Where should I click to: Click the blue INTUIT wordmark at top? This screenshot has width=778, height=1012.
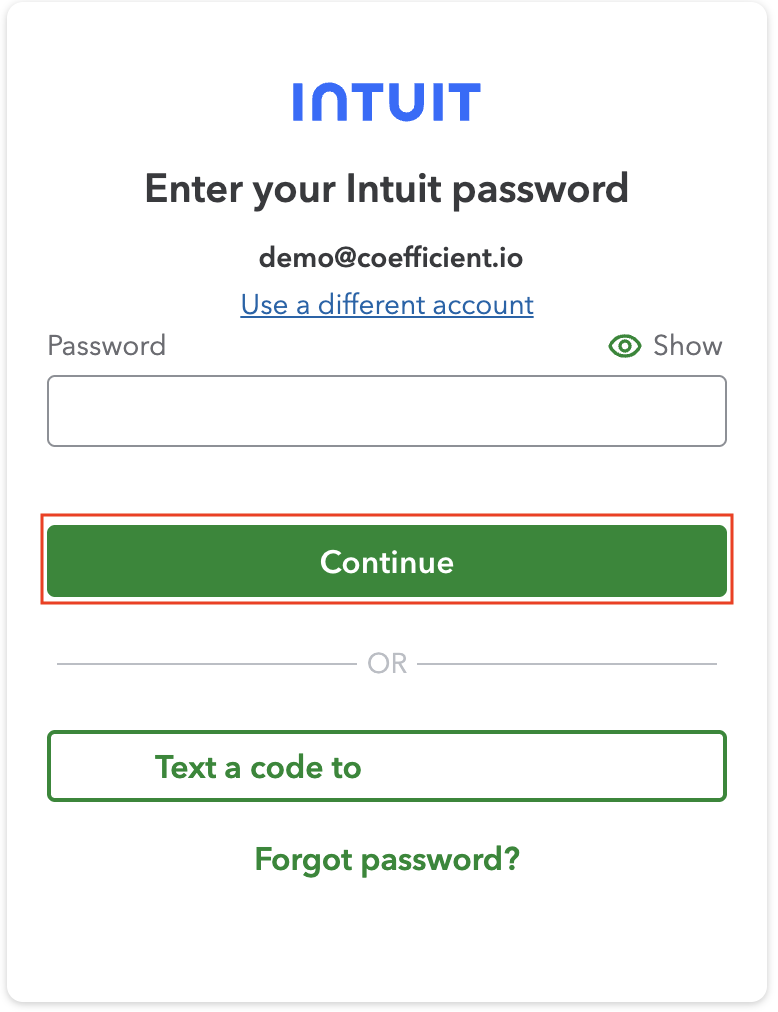click(x=387, y=102)
